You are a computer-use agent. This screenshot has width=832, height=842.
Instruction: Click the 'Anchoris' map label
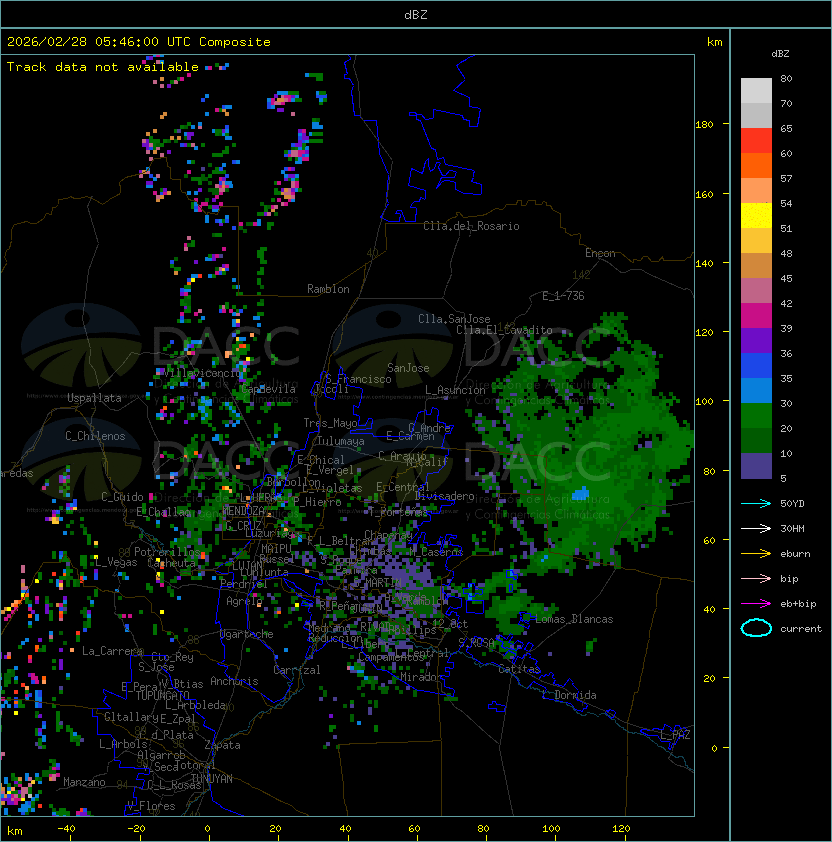[x=234, y=681]
